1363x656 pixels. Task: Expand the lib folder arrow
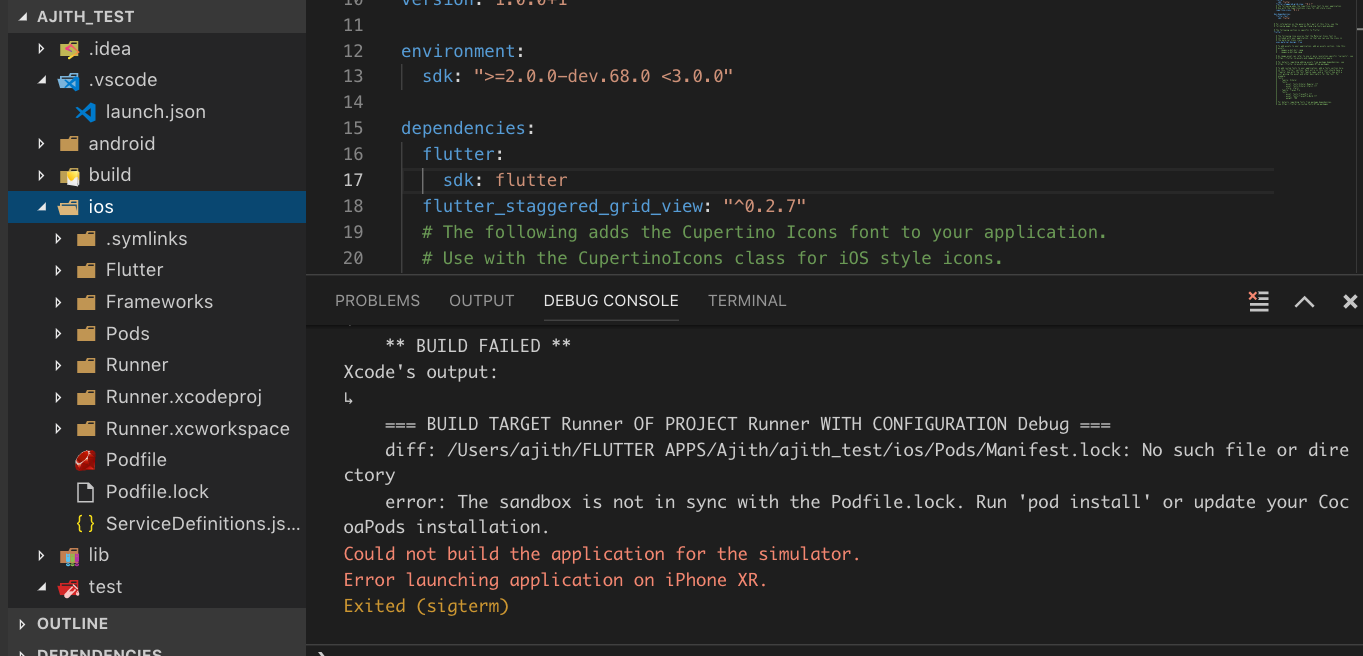coord(42,555)
